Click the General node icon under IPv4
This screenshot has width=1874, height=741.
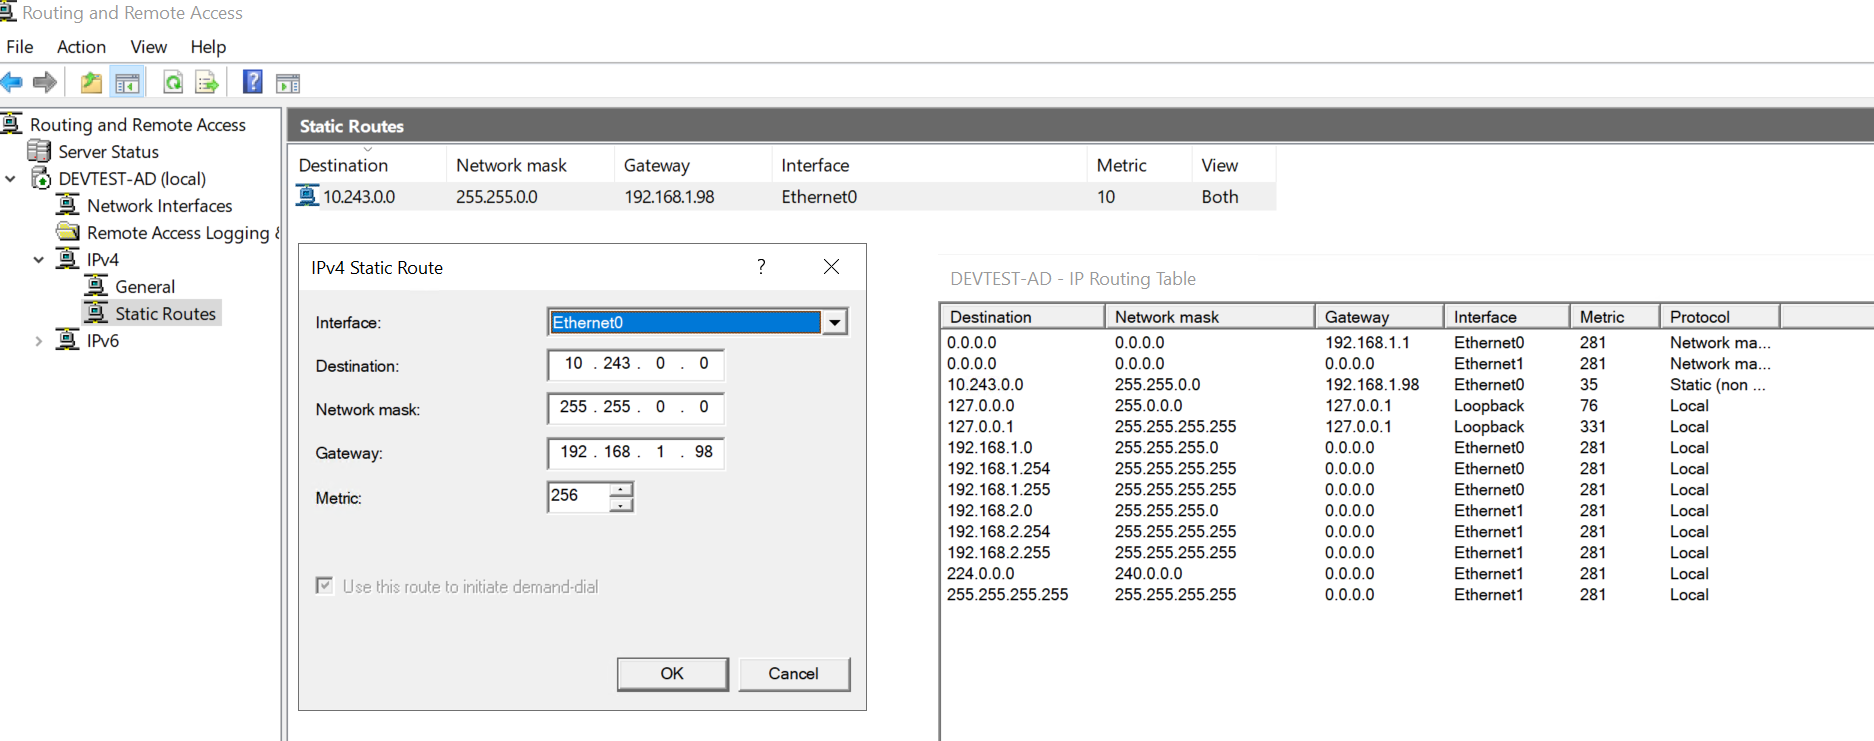[96, 286]
